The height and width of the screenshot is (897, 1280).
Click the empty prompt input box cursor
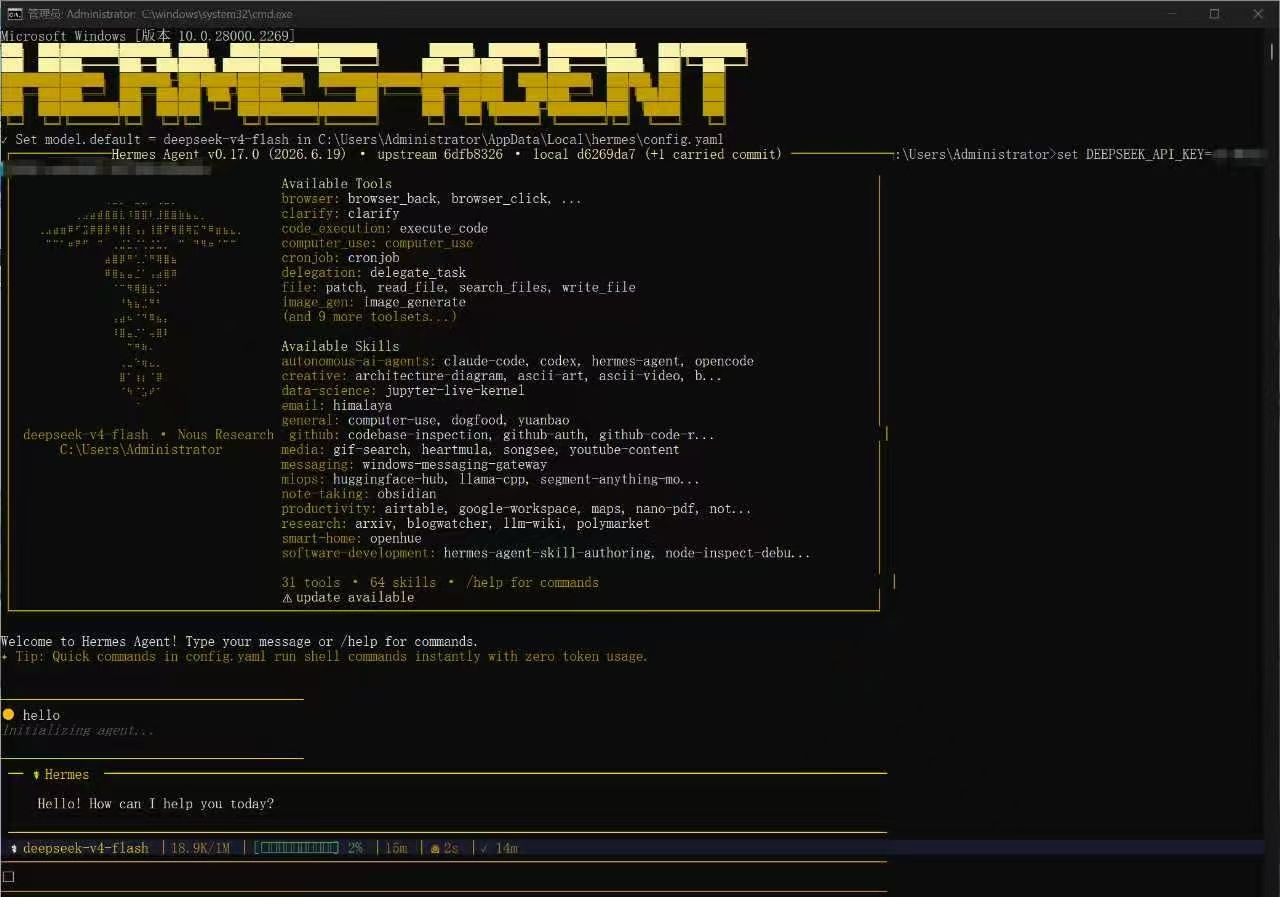pyautogui.click(x=8, y=877)
